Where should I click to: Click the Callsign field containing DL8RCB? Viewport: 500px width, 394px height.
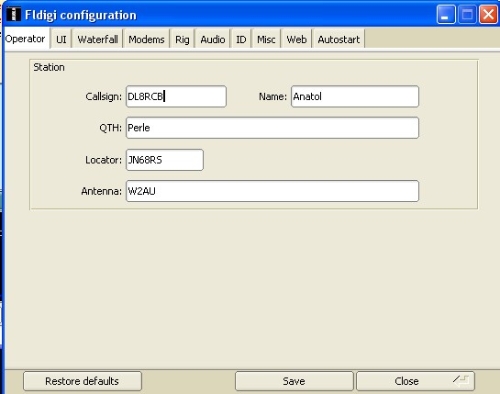coord(176,96)
